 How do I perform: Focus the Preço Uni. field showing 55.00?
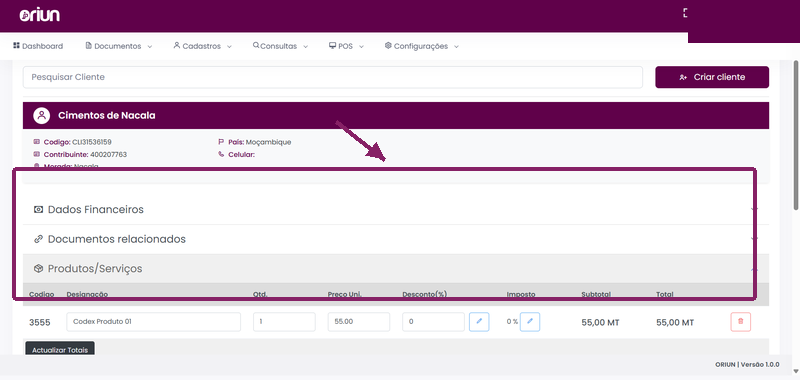(x=359, y=322)
